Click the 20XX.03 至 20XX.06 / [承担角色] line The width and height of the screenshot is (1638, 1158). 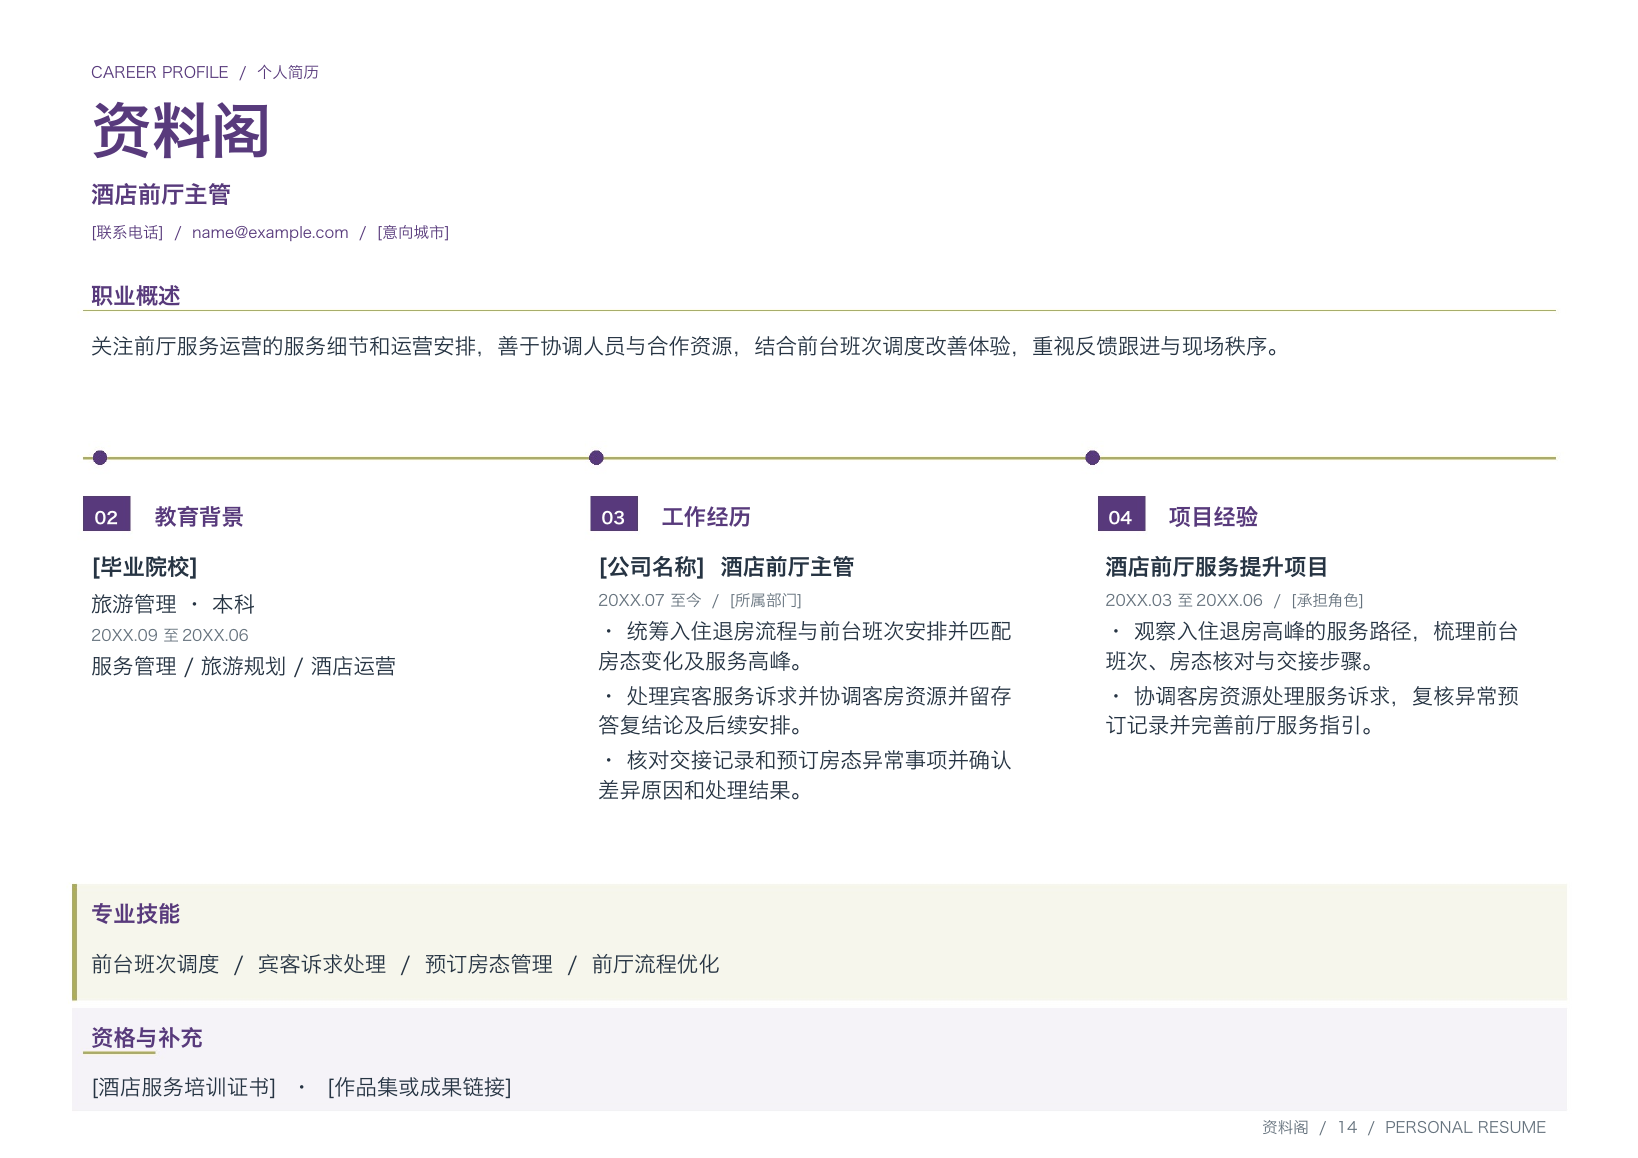pyautogui.click(x=1234, y=600)
